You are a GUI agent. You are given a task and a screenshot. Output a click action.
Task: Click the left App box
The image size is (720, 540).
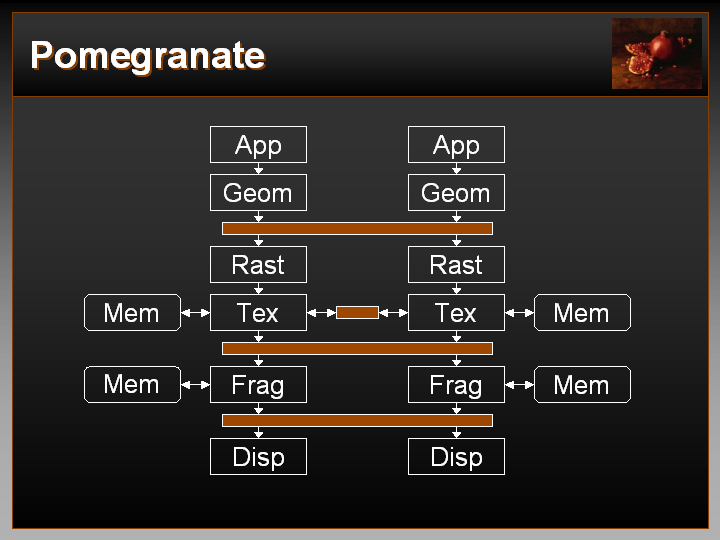258,145
